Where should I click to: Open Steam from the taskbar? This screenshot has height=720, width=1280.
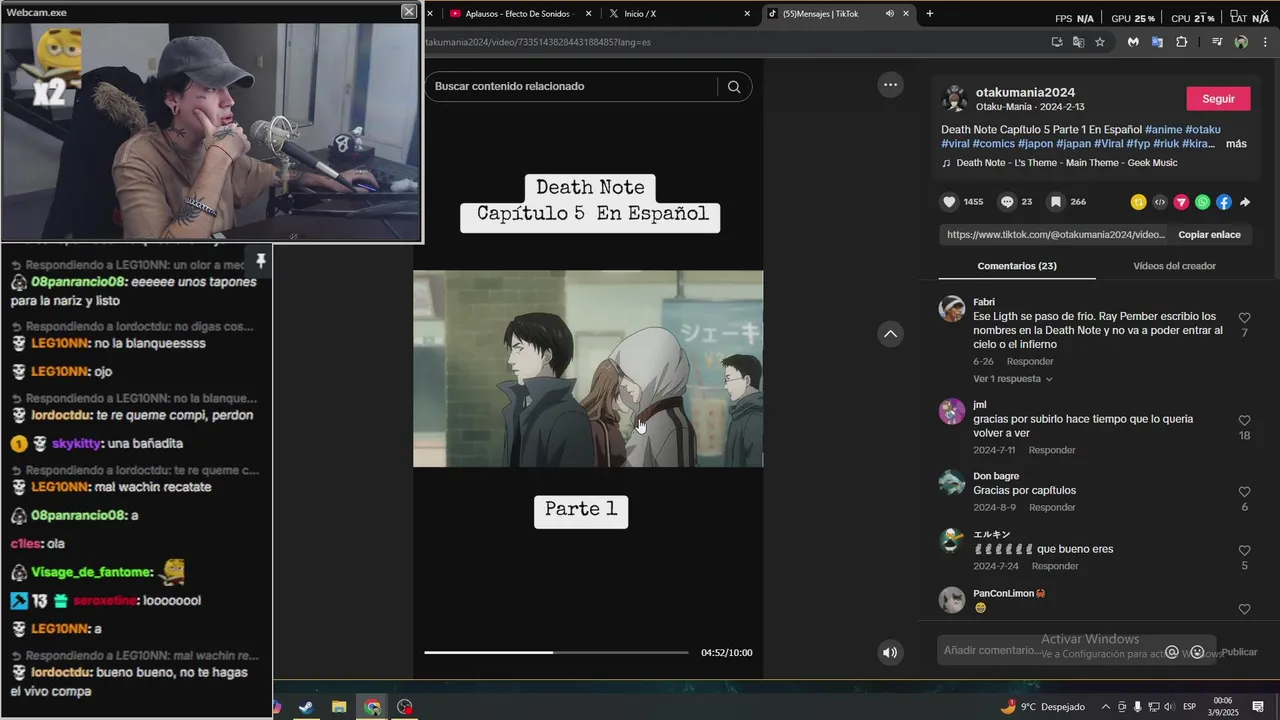tap(306, 707)
